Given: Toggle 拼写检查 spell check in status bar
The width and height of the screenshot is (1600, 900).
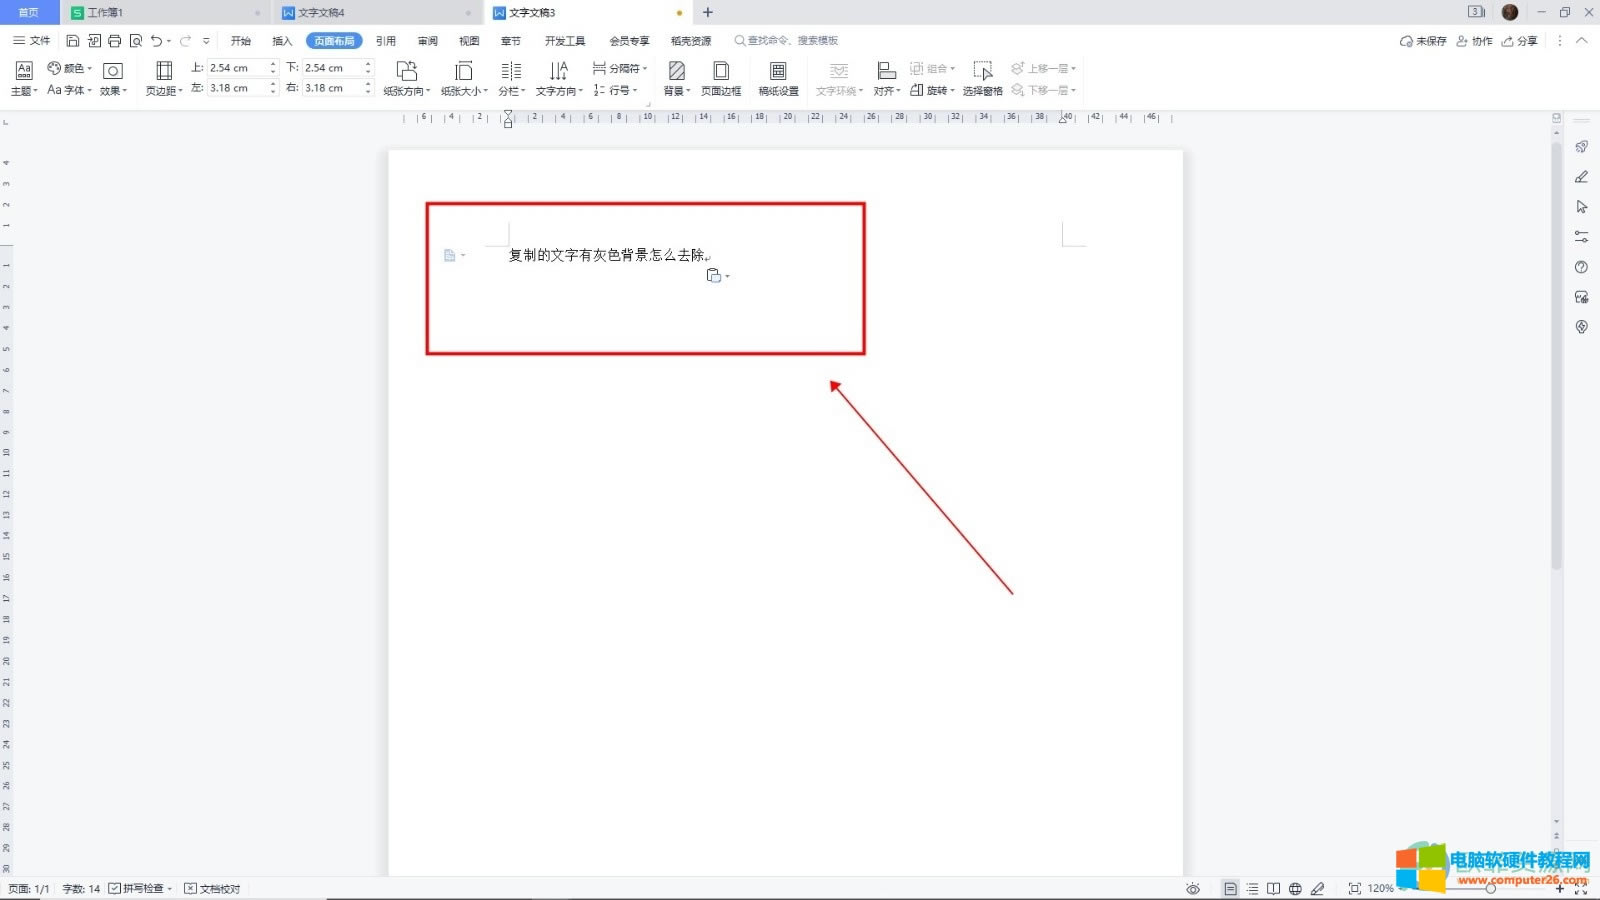Looking at the screenshot, I should [140, 888].
